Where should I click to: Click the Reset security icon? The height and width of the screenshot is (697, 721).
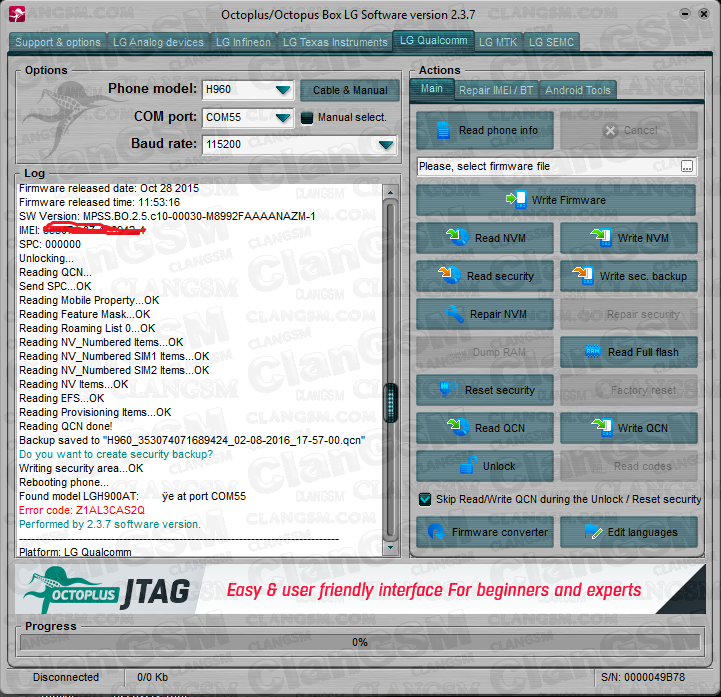(x=447, y=388)
